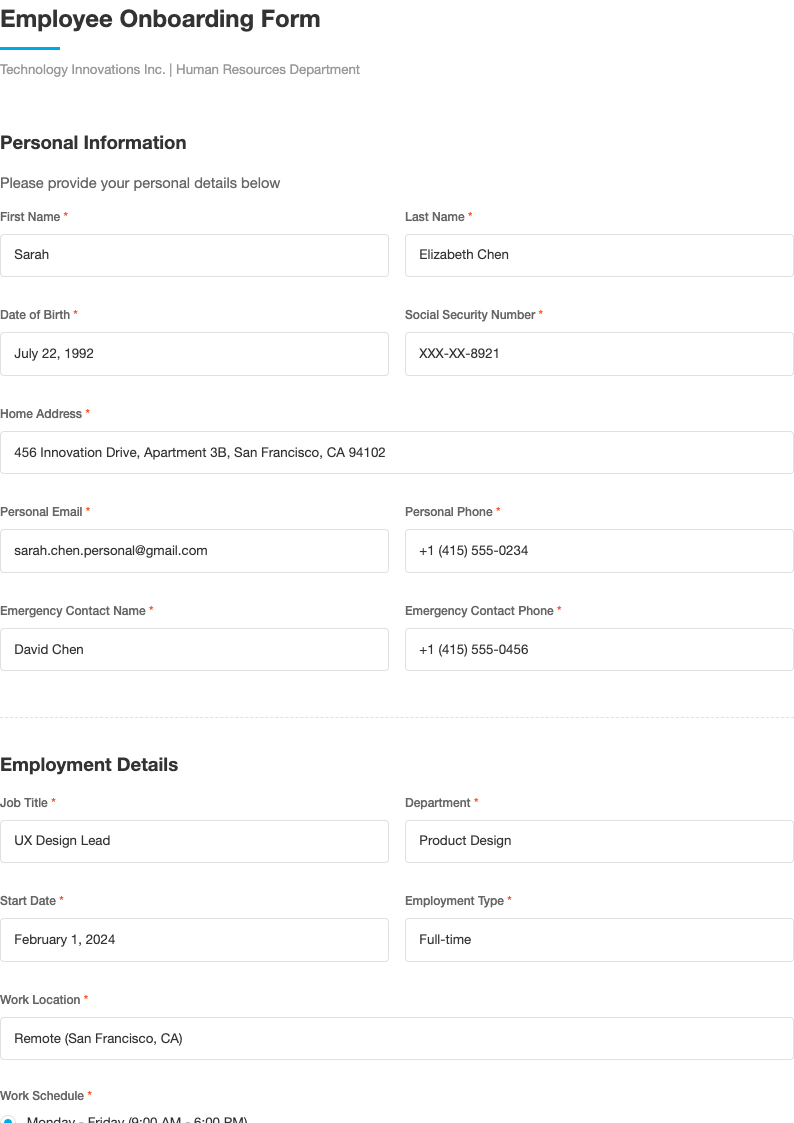The image size is (794, 1123).
Task: Click the Work Location input field
Action: [397, 1038]
